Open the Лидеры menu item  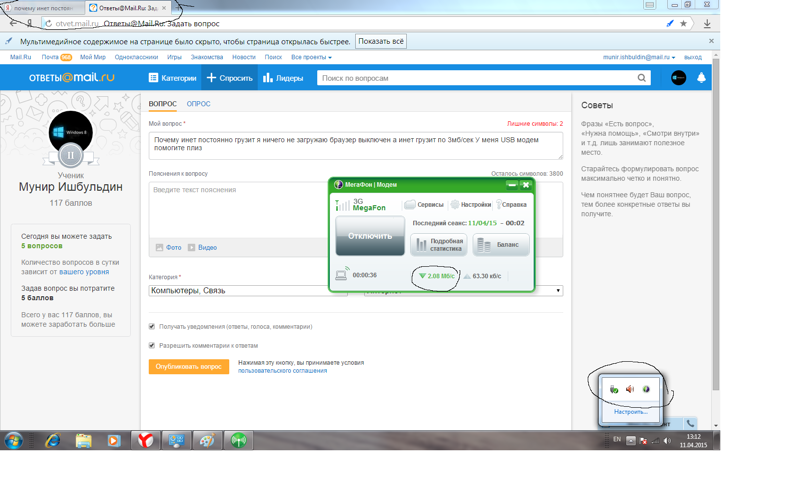[283, 78]
